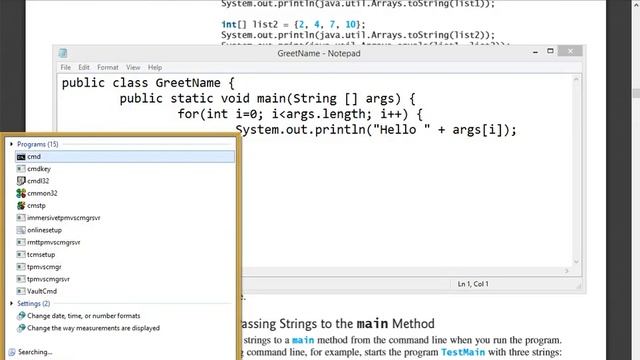640x360 pixels.
Task: Select the tcmsetup search result
Action: click(125, 254)
